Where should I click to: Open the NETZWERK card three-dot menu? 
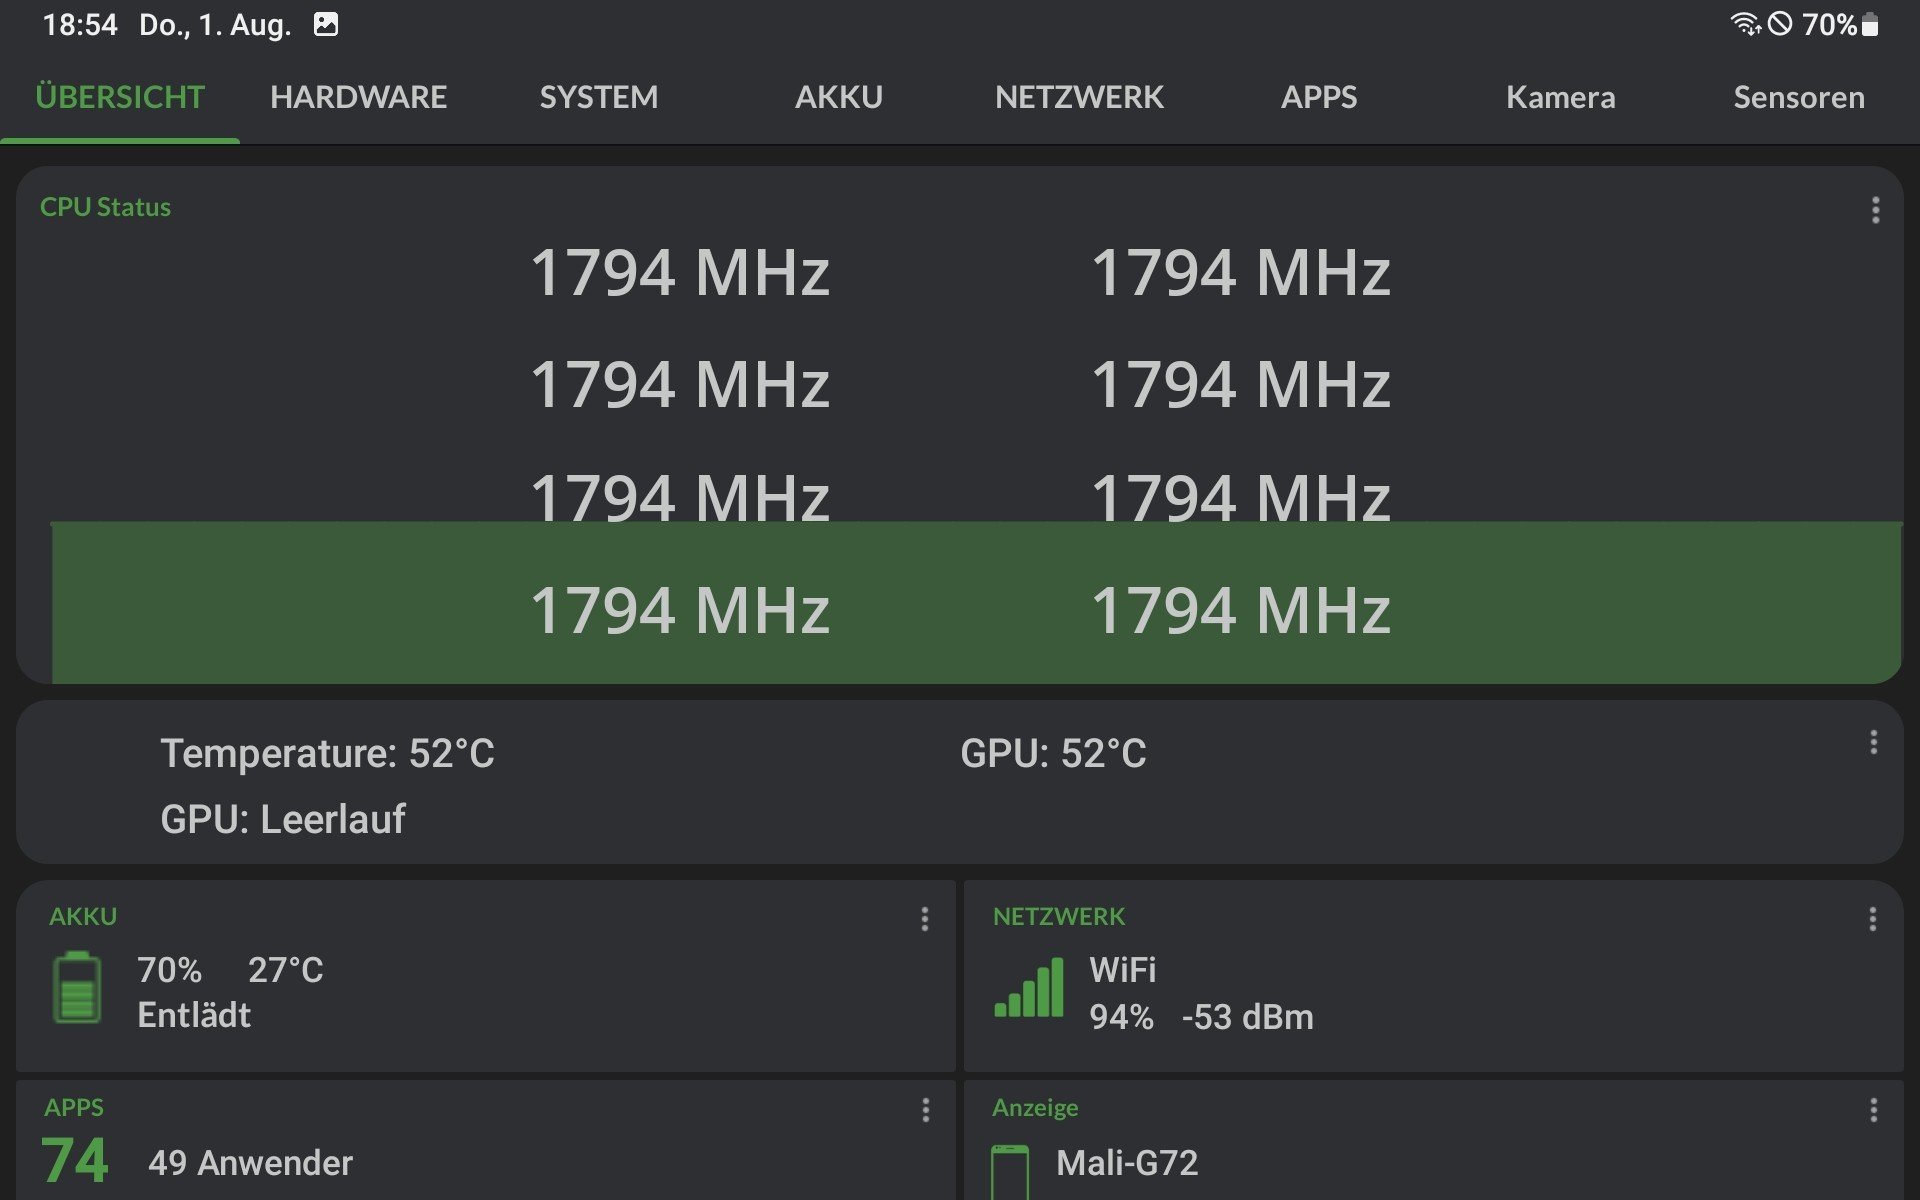point(1872,919)
